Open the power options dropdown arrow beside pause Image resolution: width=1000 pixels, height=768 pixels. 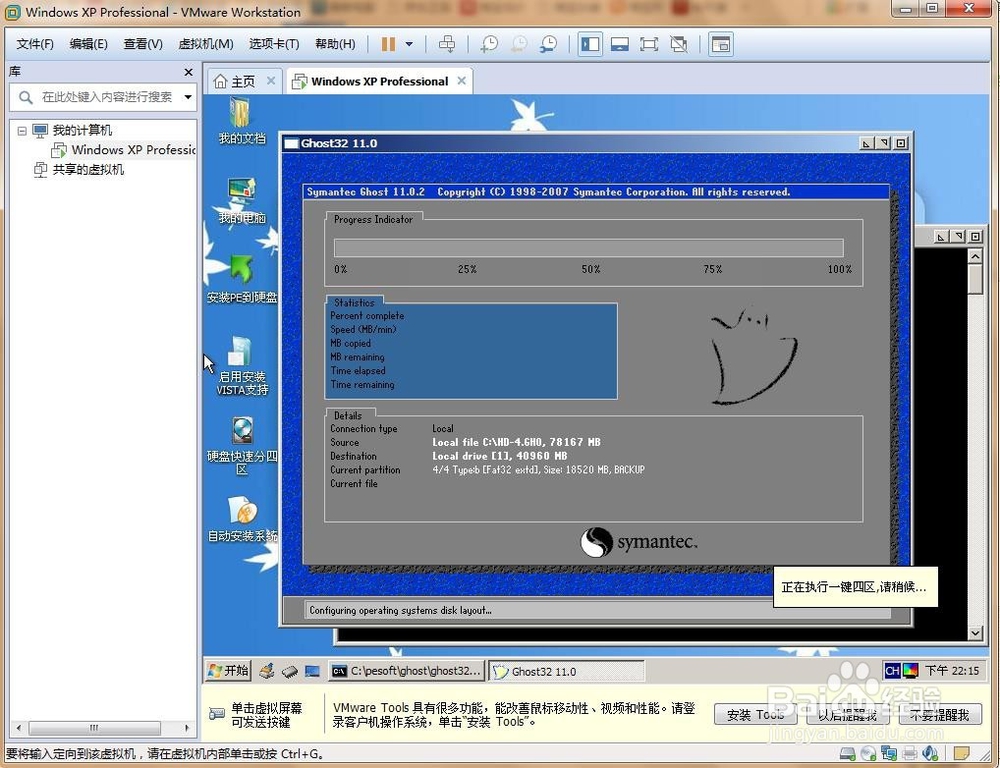[409, 44]
